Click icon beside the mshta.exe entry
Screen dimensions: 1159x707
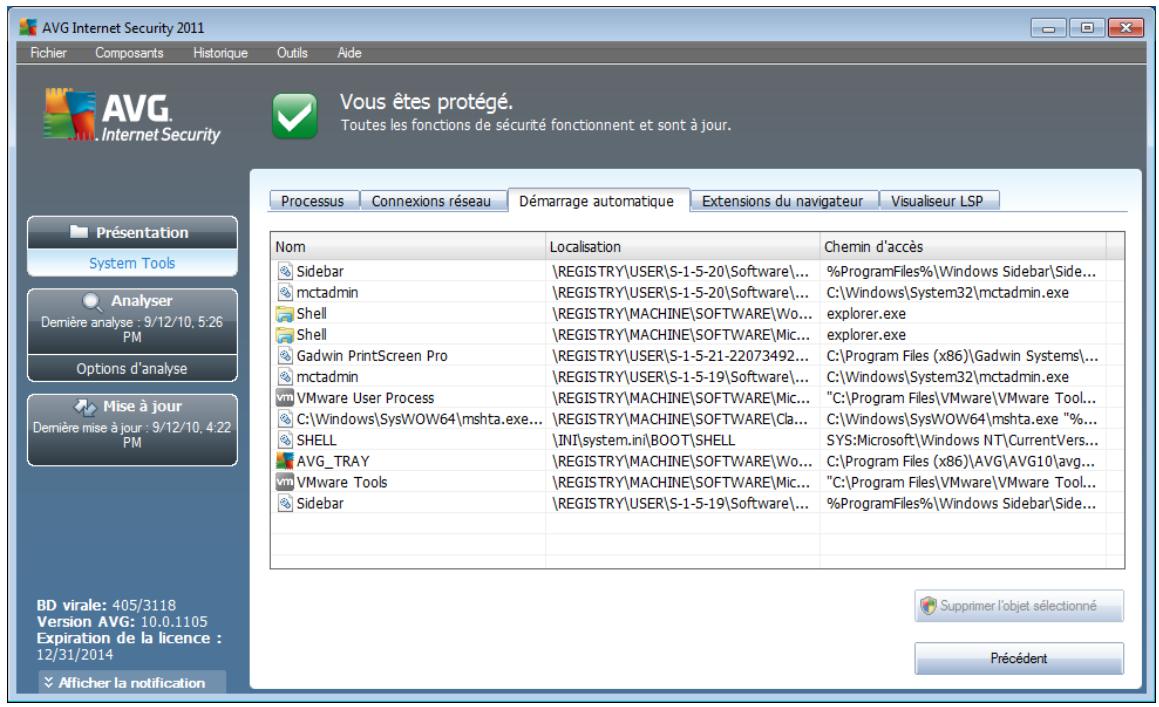[285, 419]
